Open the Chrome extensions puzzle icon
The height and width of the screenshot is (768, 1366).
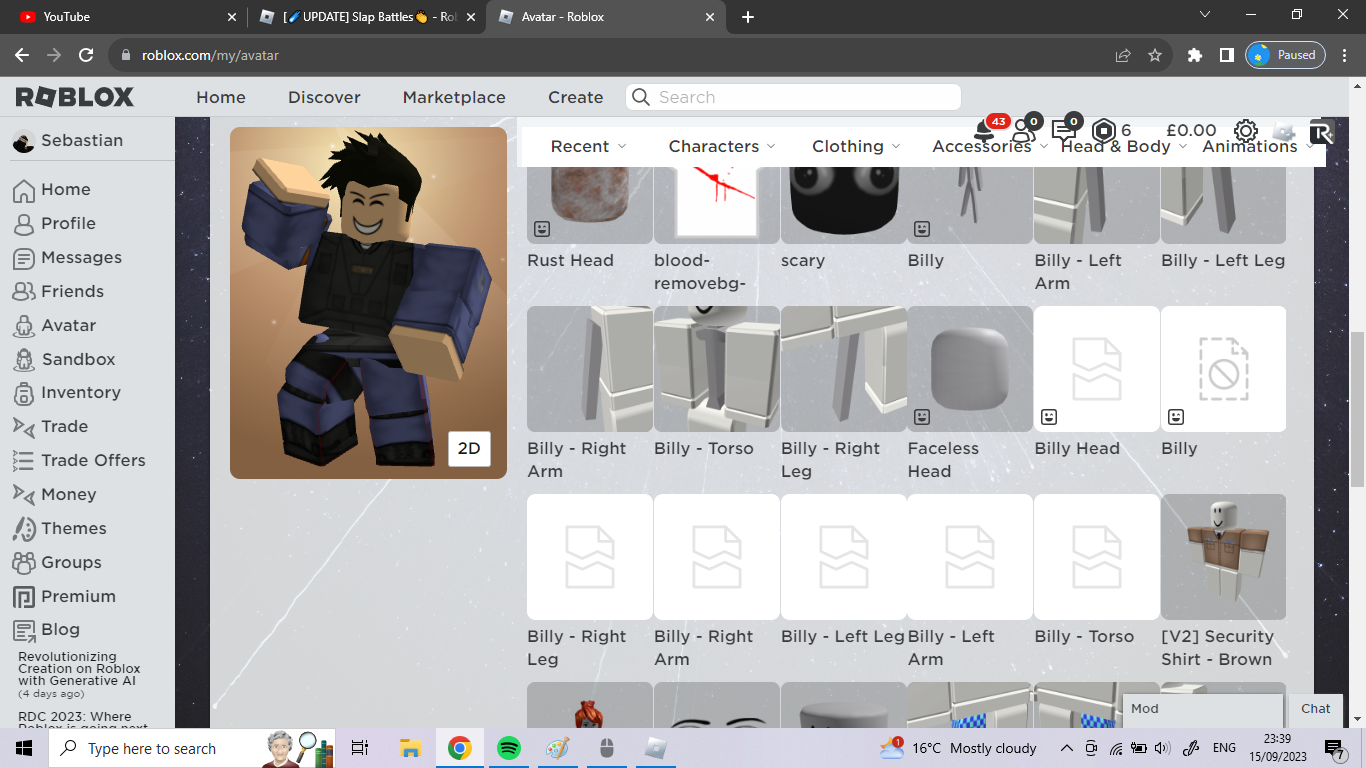pyautogui.click(x=1195, y=56)
